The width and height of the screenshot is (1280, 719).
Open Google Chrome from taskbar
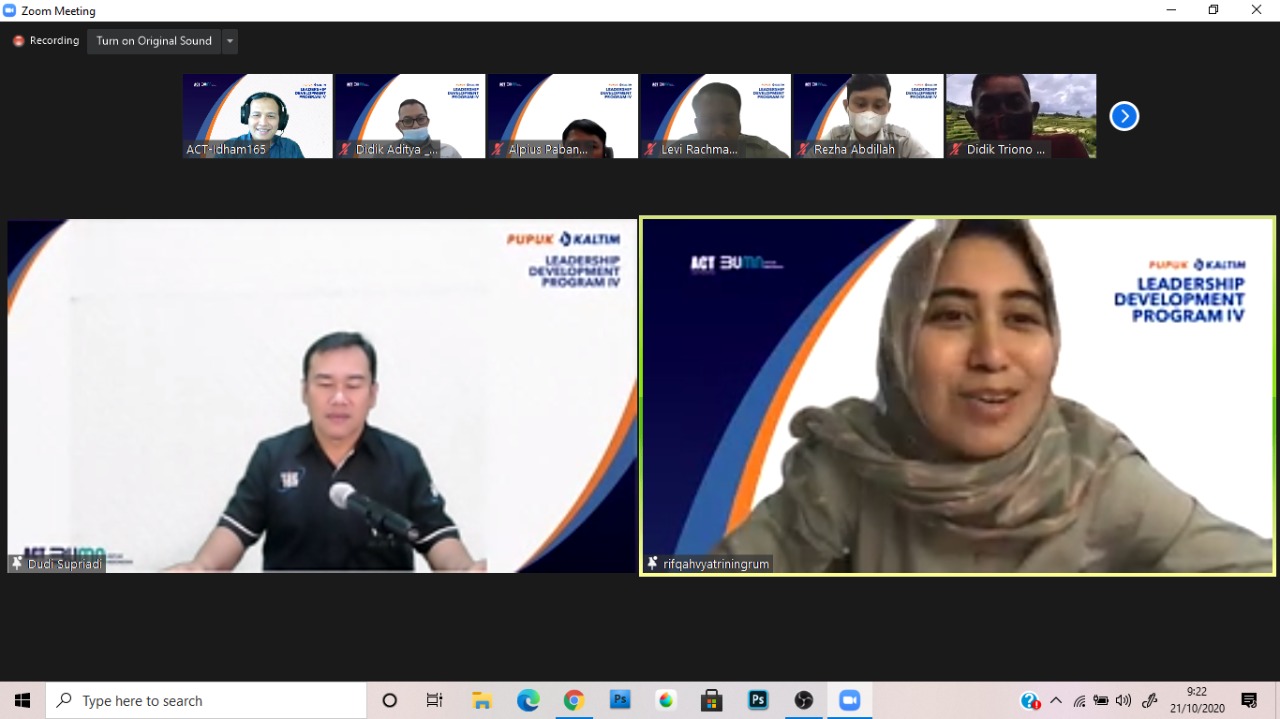point(574,701)
